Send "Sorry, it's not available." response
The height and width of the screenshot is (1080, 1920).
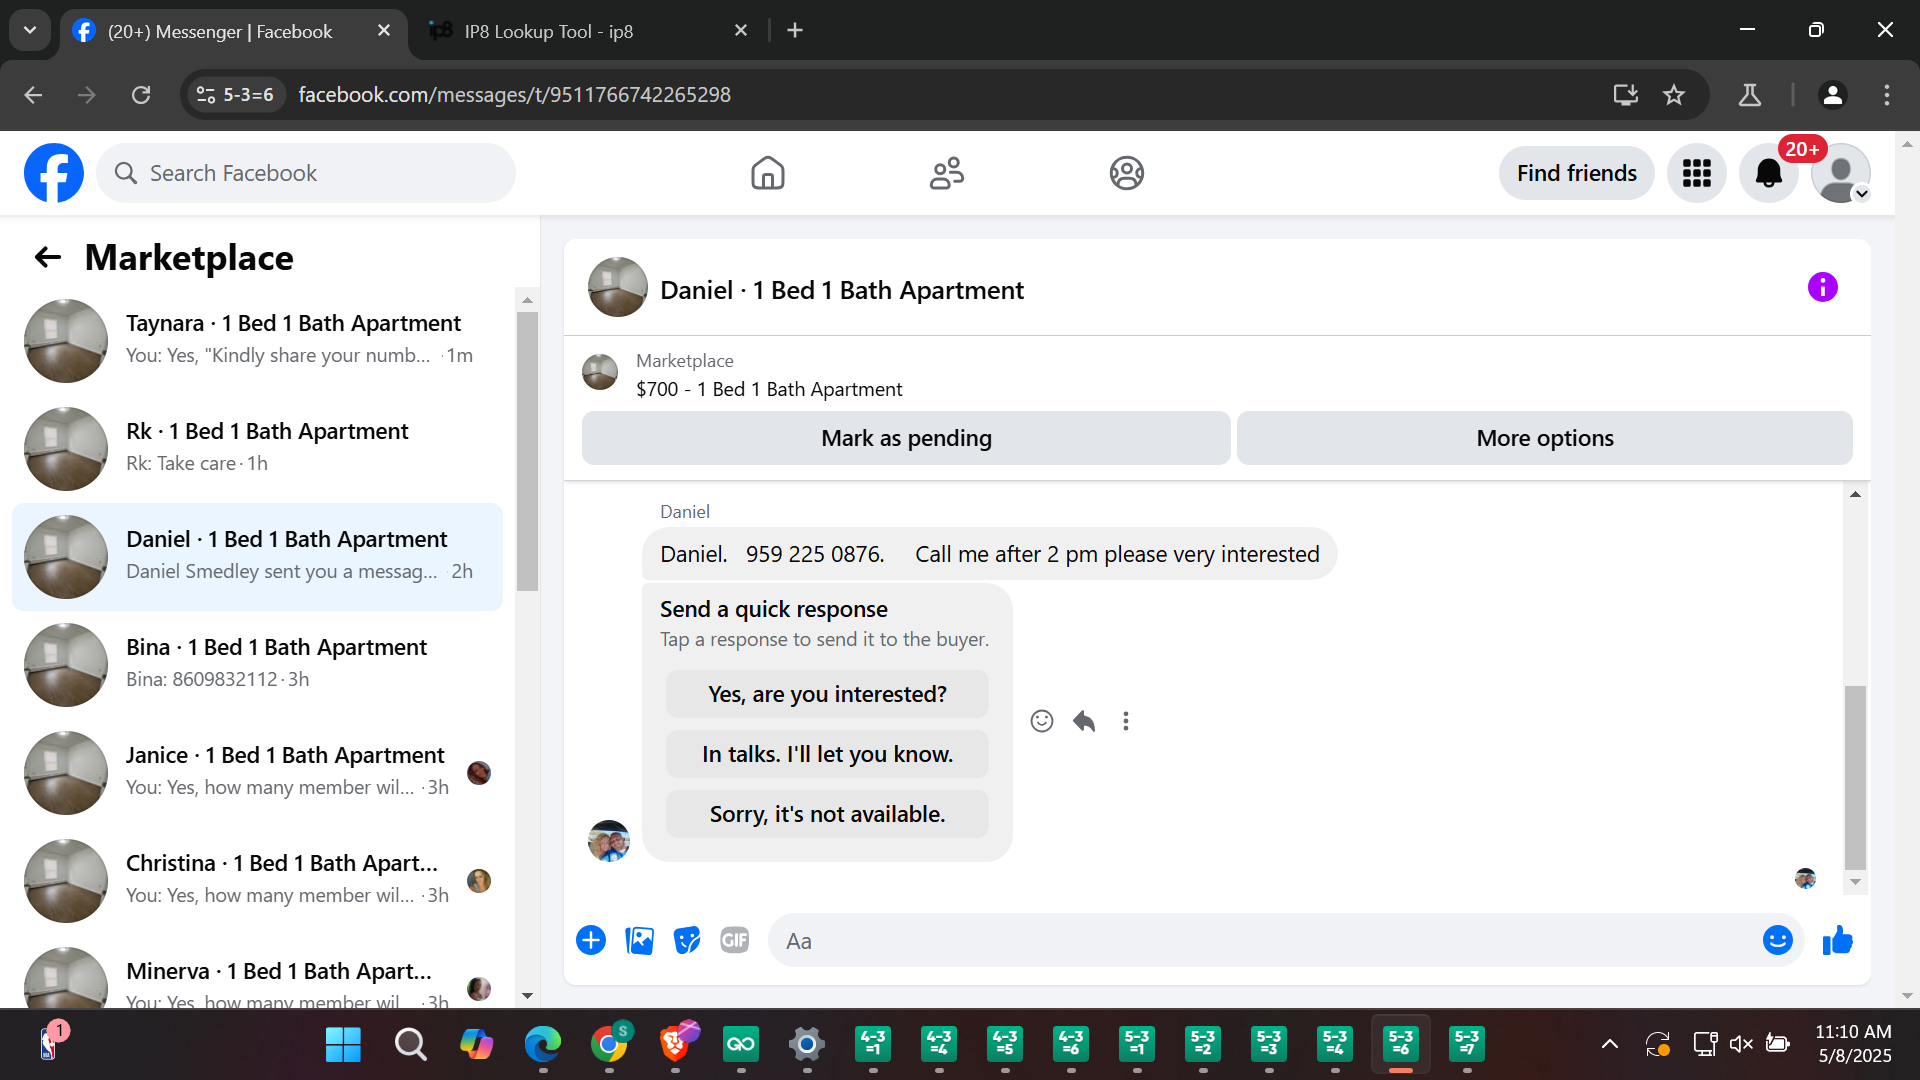827,814
